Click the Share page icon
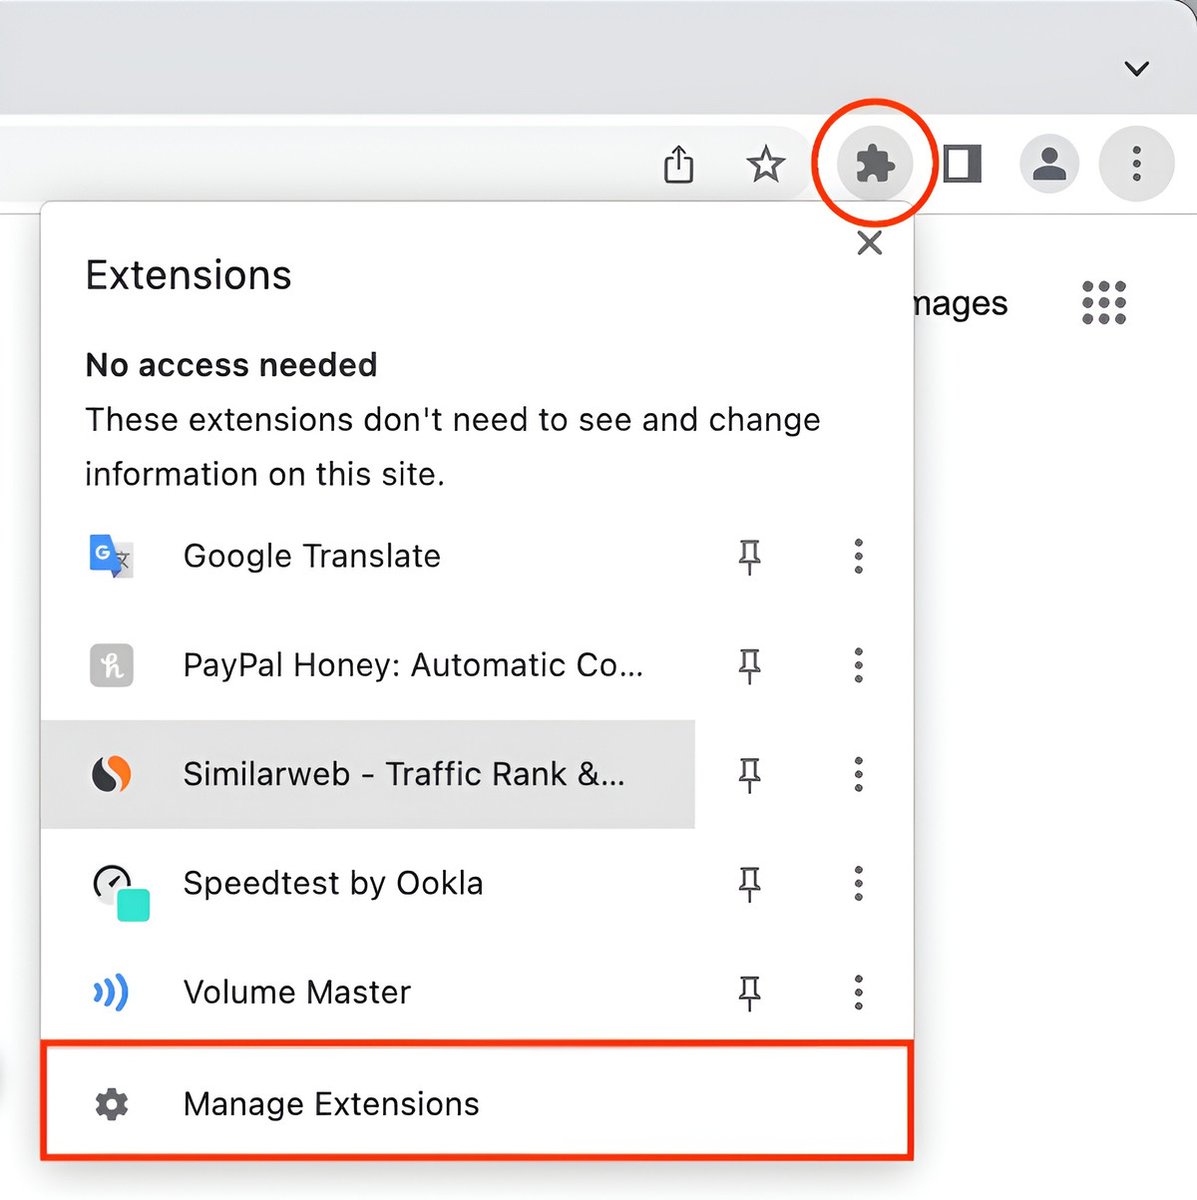 [x=679, y=164]
